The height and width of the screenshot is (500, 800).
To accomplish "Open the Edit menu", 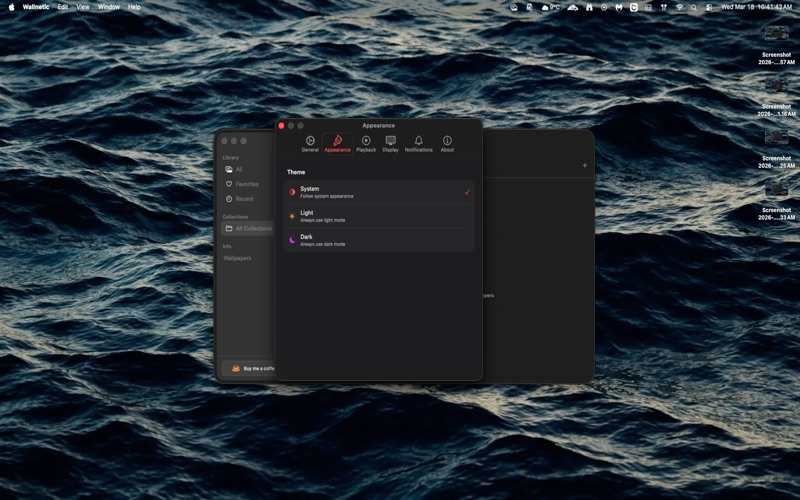I will coord(63,7).
